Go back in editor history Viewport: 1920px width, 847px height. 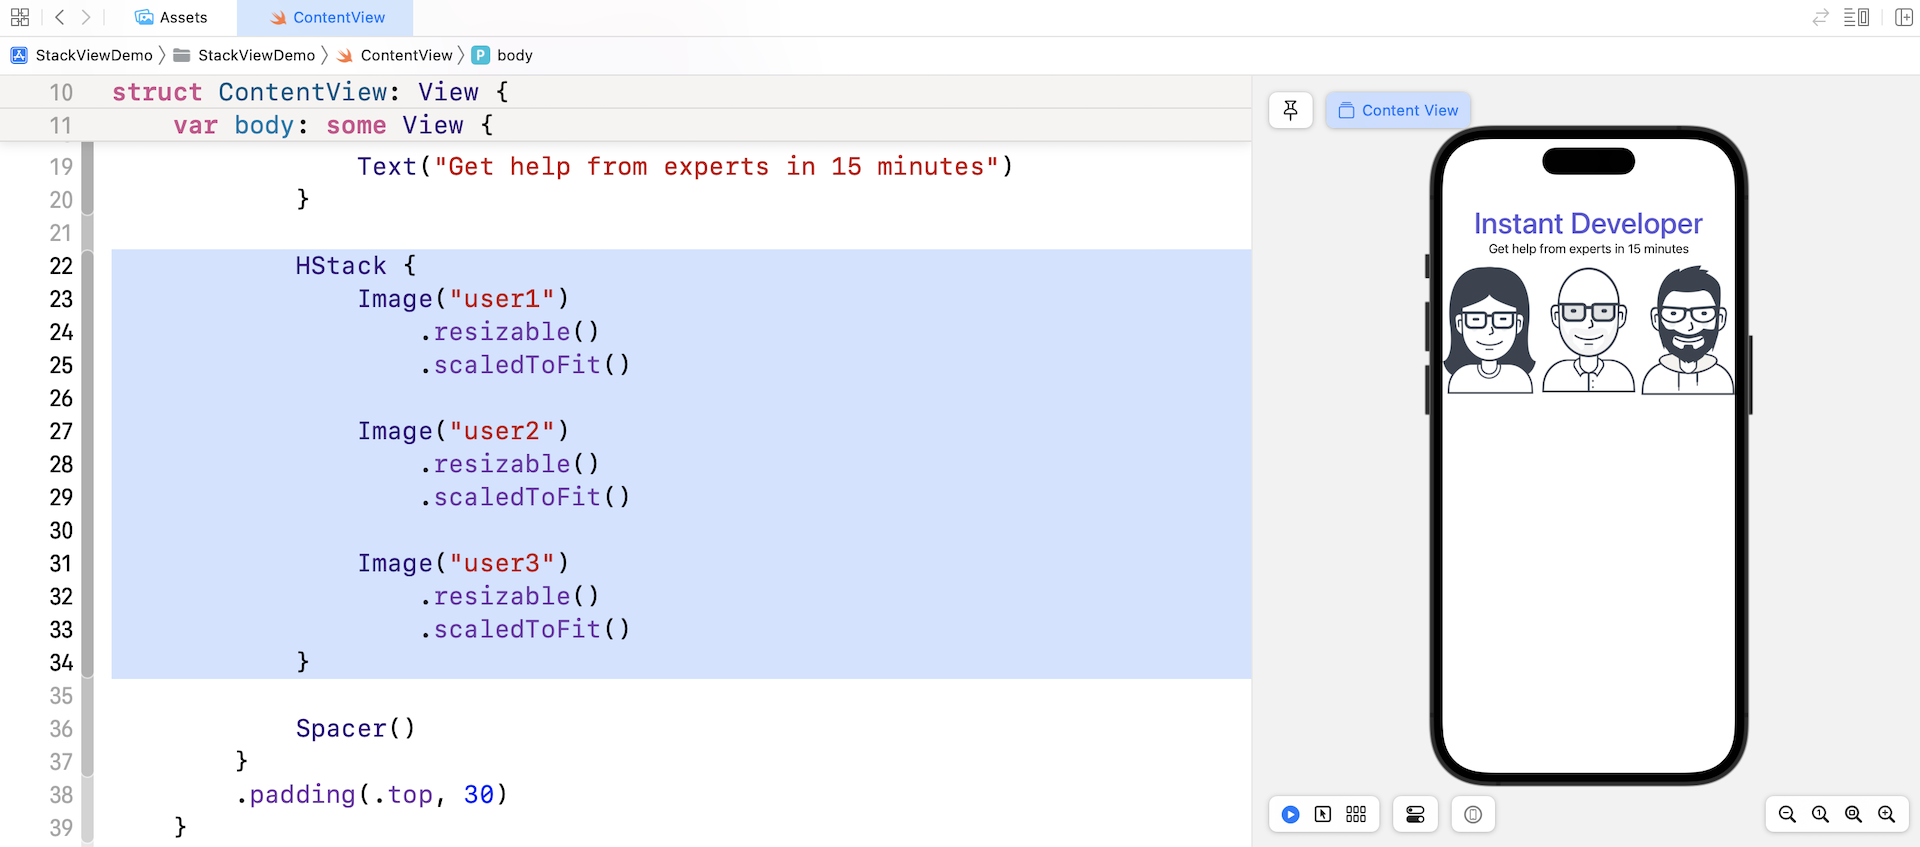tap(60, 17)
